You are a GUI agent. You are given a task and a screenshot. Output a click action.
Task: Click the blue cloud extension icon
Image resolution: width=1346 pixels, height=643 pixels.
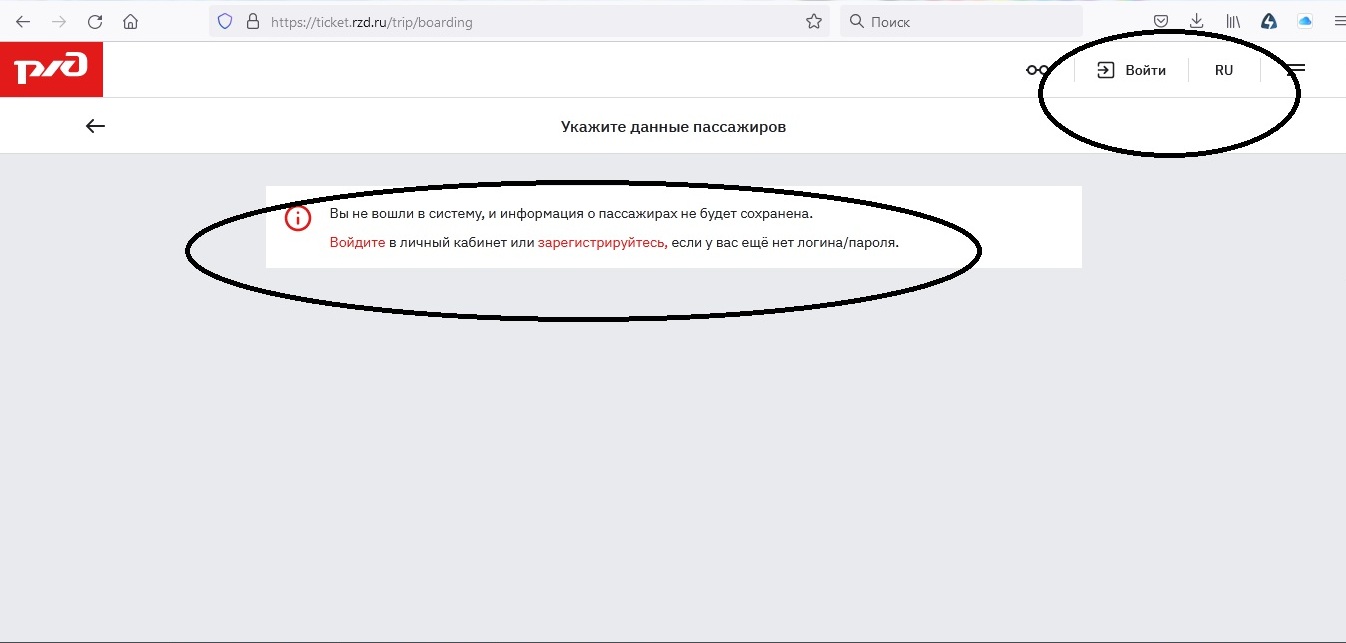pos(1304,21)
